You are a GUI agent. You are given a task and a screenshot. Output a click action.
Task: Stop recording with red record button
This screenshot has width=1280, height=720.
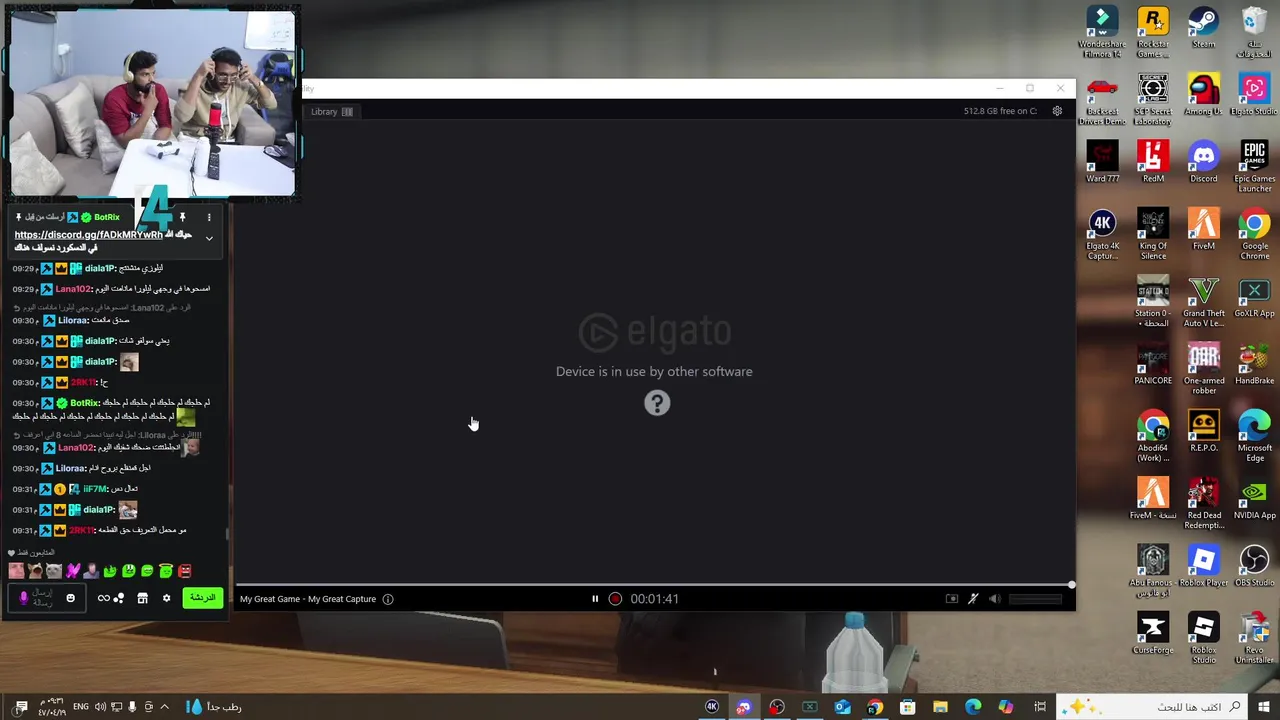(x=615, y=599)
